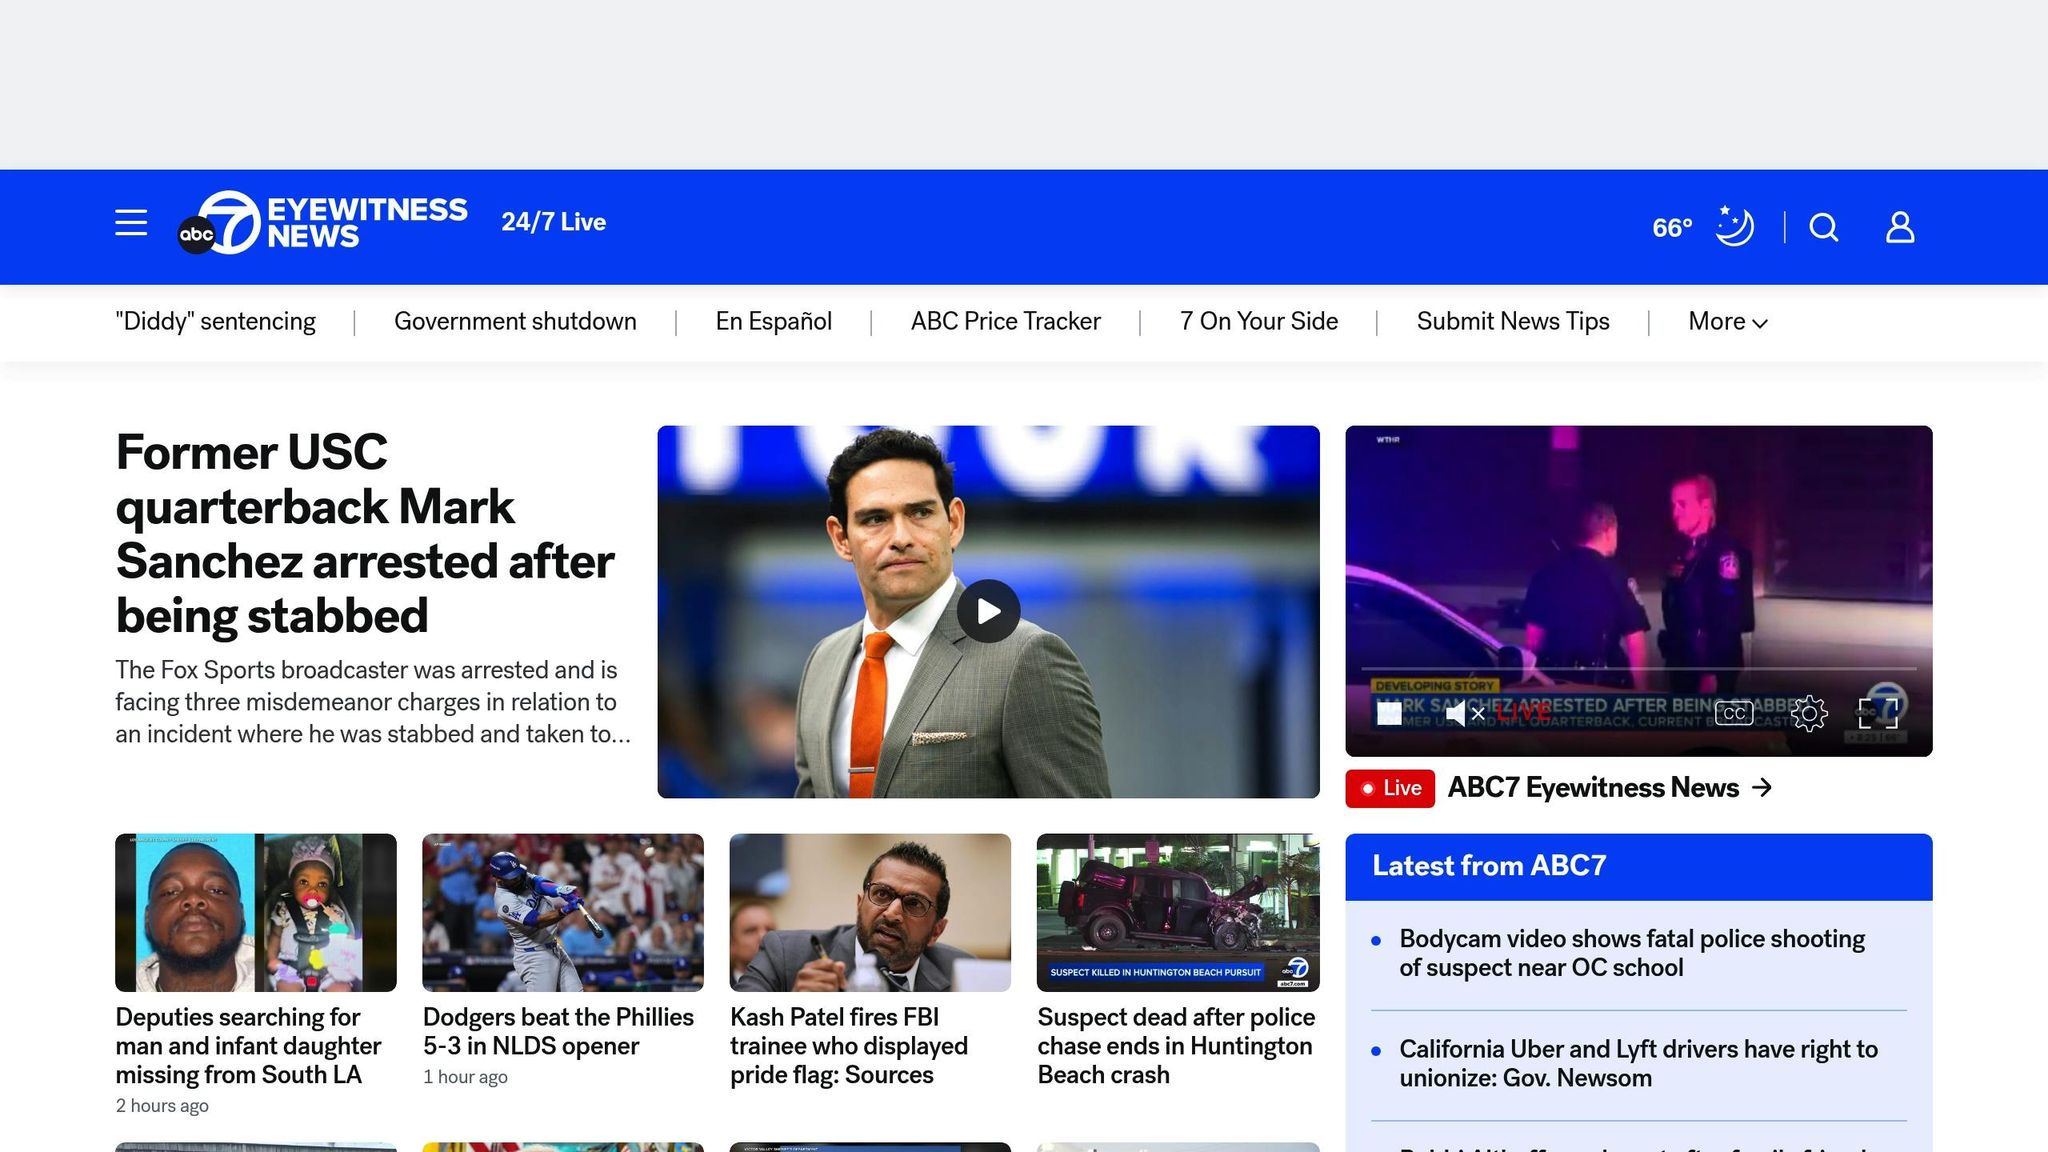This screenshot has height=1152, width=2048.
Task: Open the user account profile icon
Action: [x=1900, y=228]
